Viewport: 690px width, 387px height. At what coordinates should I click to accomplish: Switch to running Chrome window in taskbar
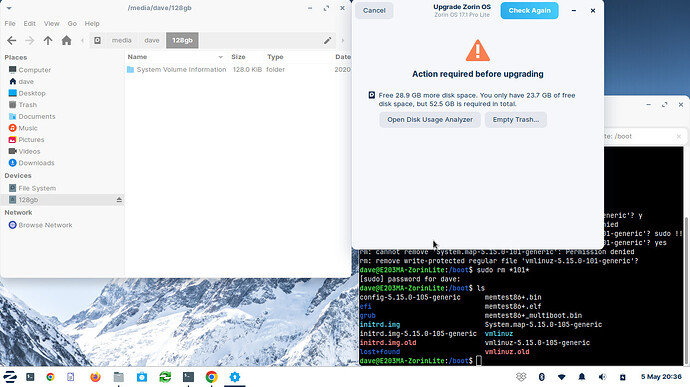(212, 377)
